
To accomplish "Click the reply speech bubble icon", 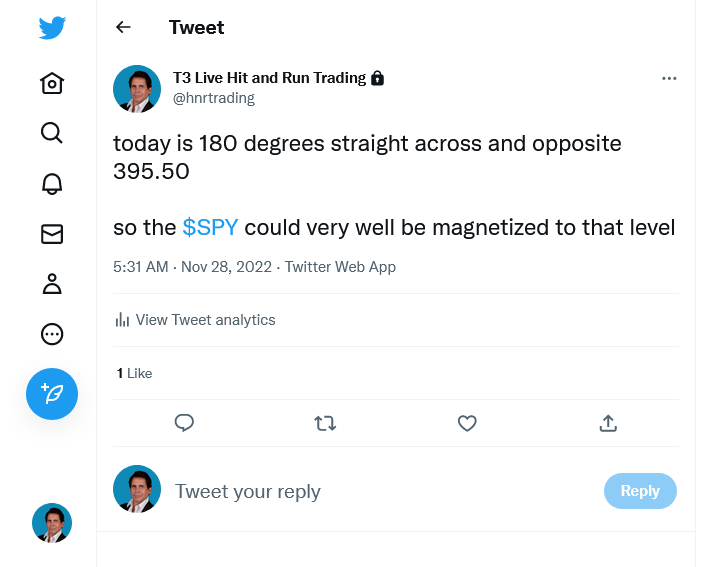I will click(184, 423).
